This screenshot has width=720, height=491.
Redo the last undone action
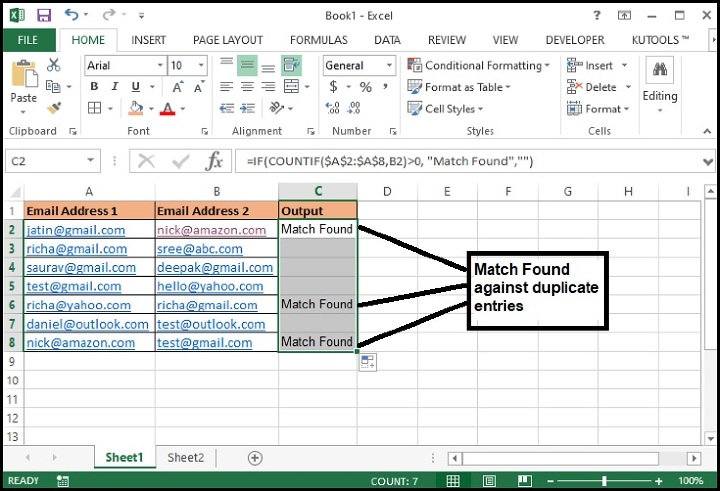coord(109,15)
